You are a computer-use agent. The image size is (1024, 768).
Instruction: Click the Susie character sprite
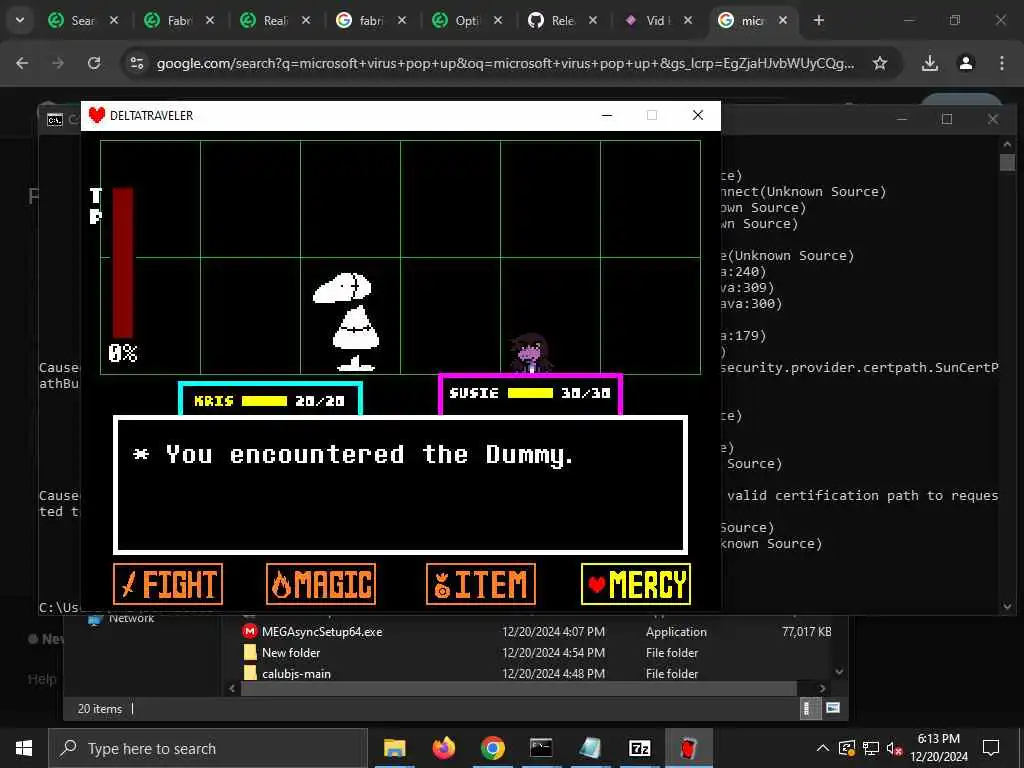[x=532, y=353]
